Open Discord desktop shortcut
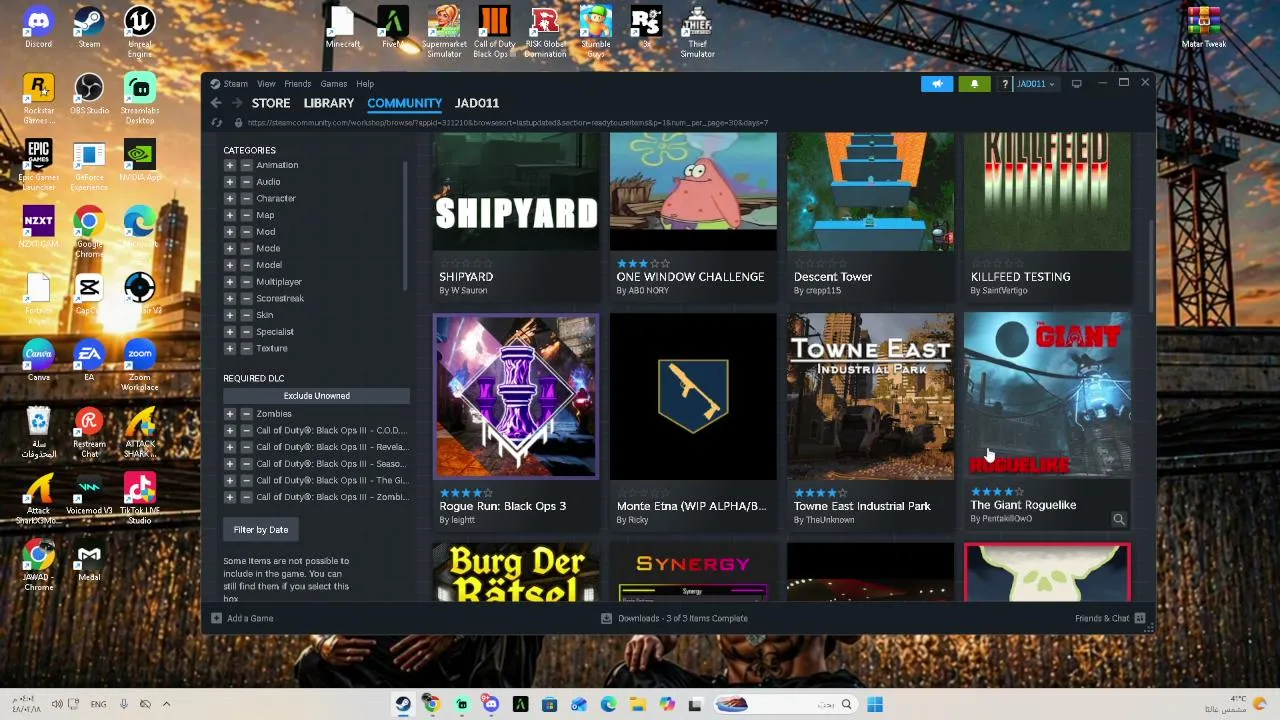The image size is (1280, 720). point(38,28)
